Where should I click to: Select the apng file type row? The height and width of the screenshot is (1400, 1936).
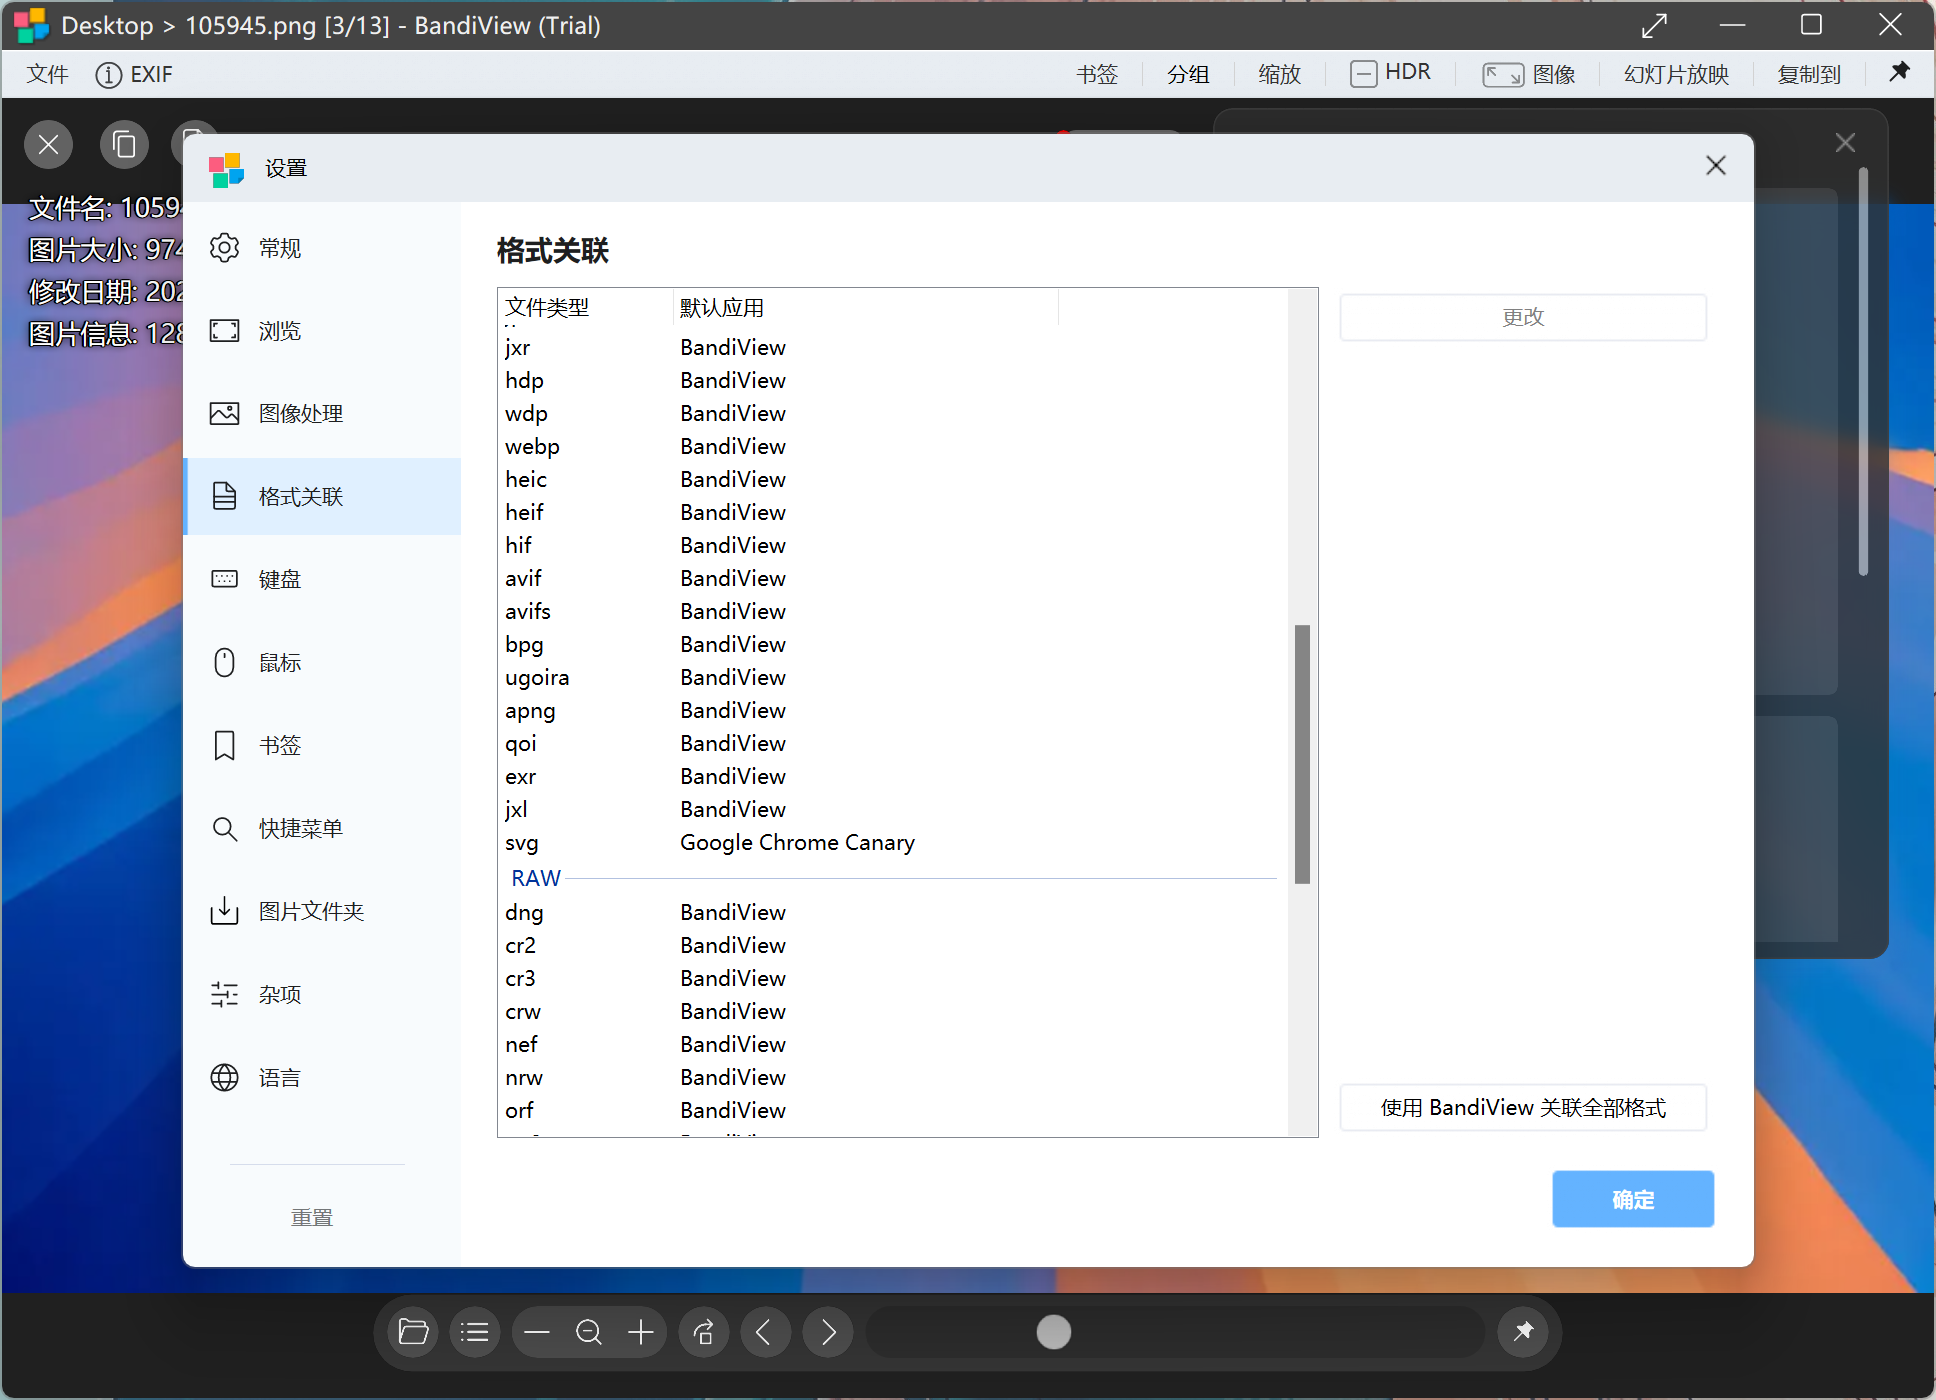point(893,711)
